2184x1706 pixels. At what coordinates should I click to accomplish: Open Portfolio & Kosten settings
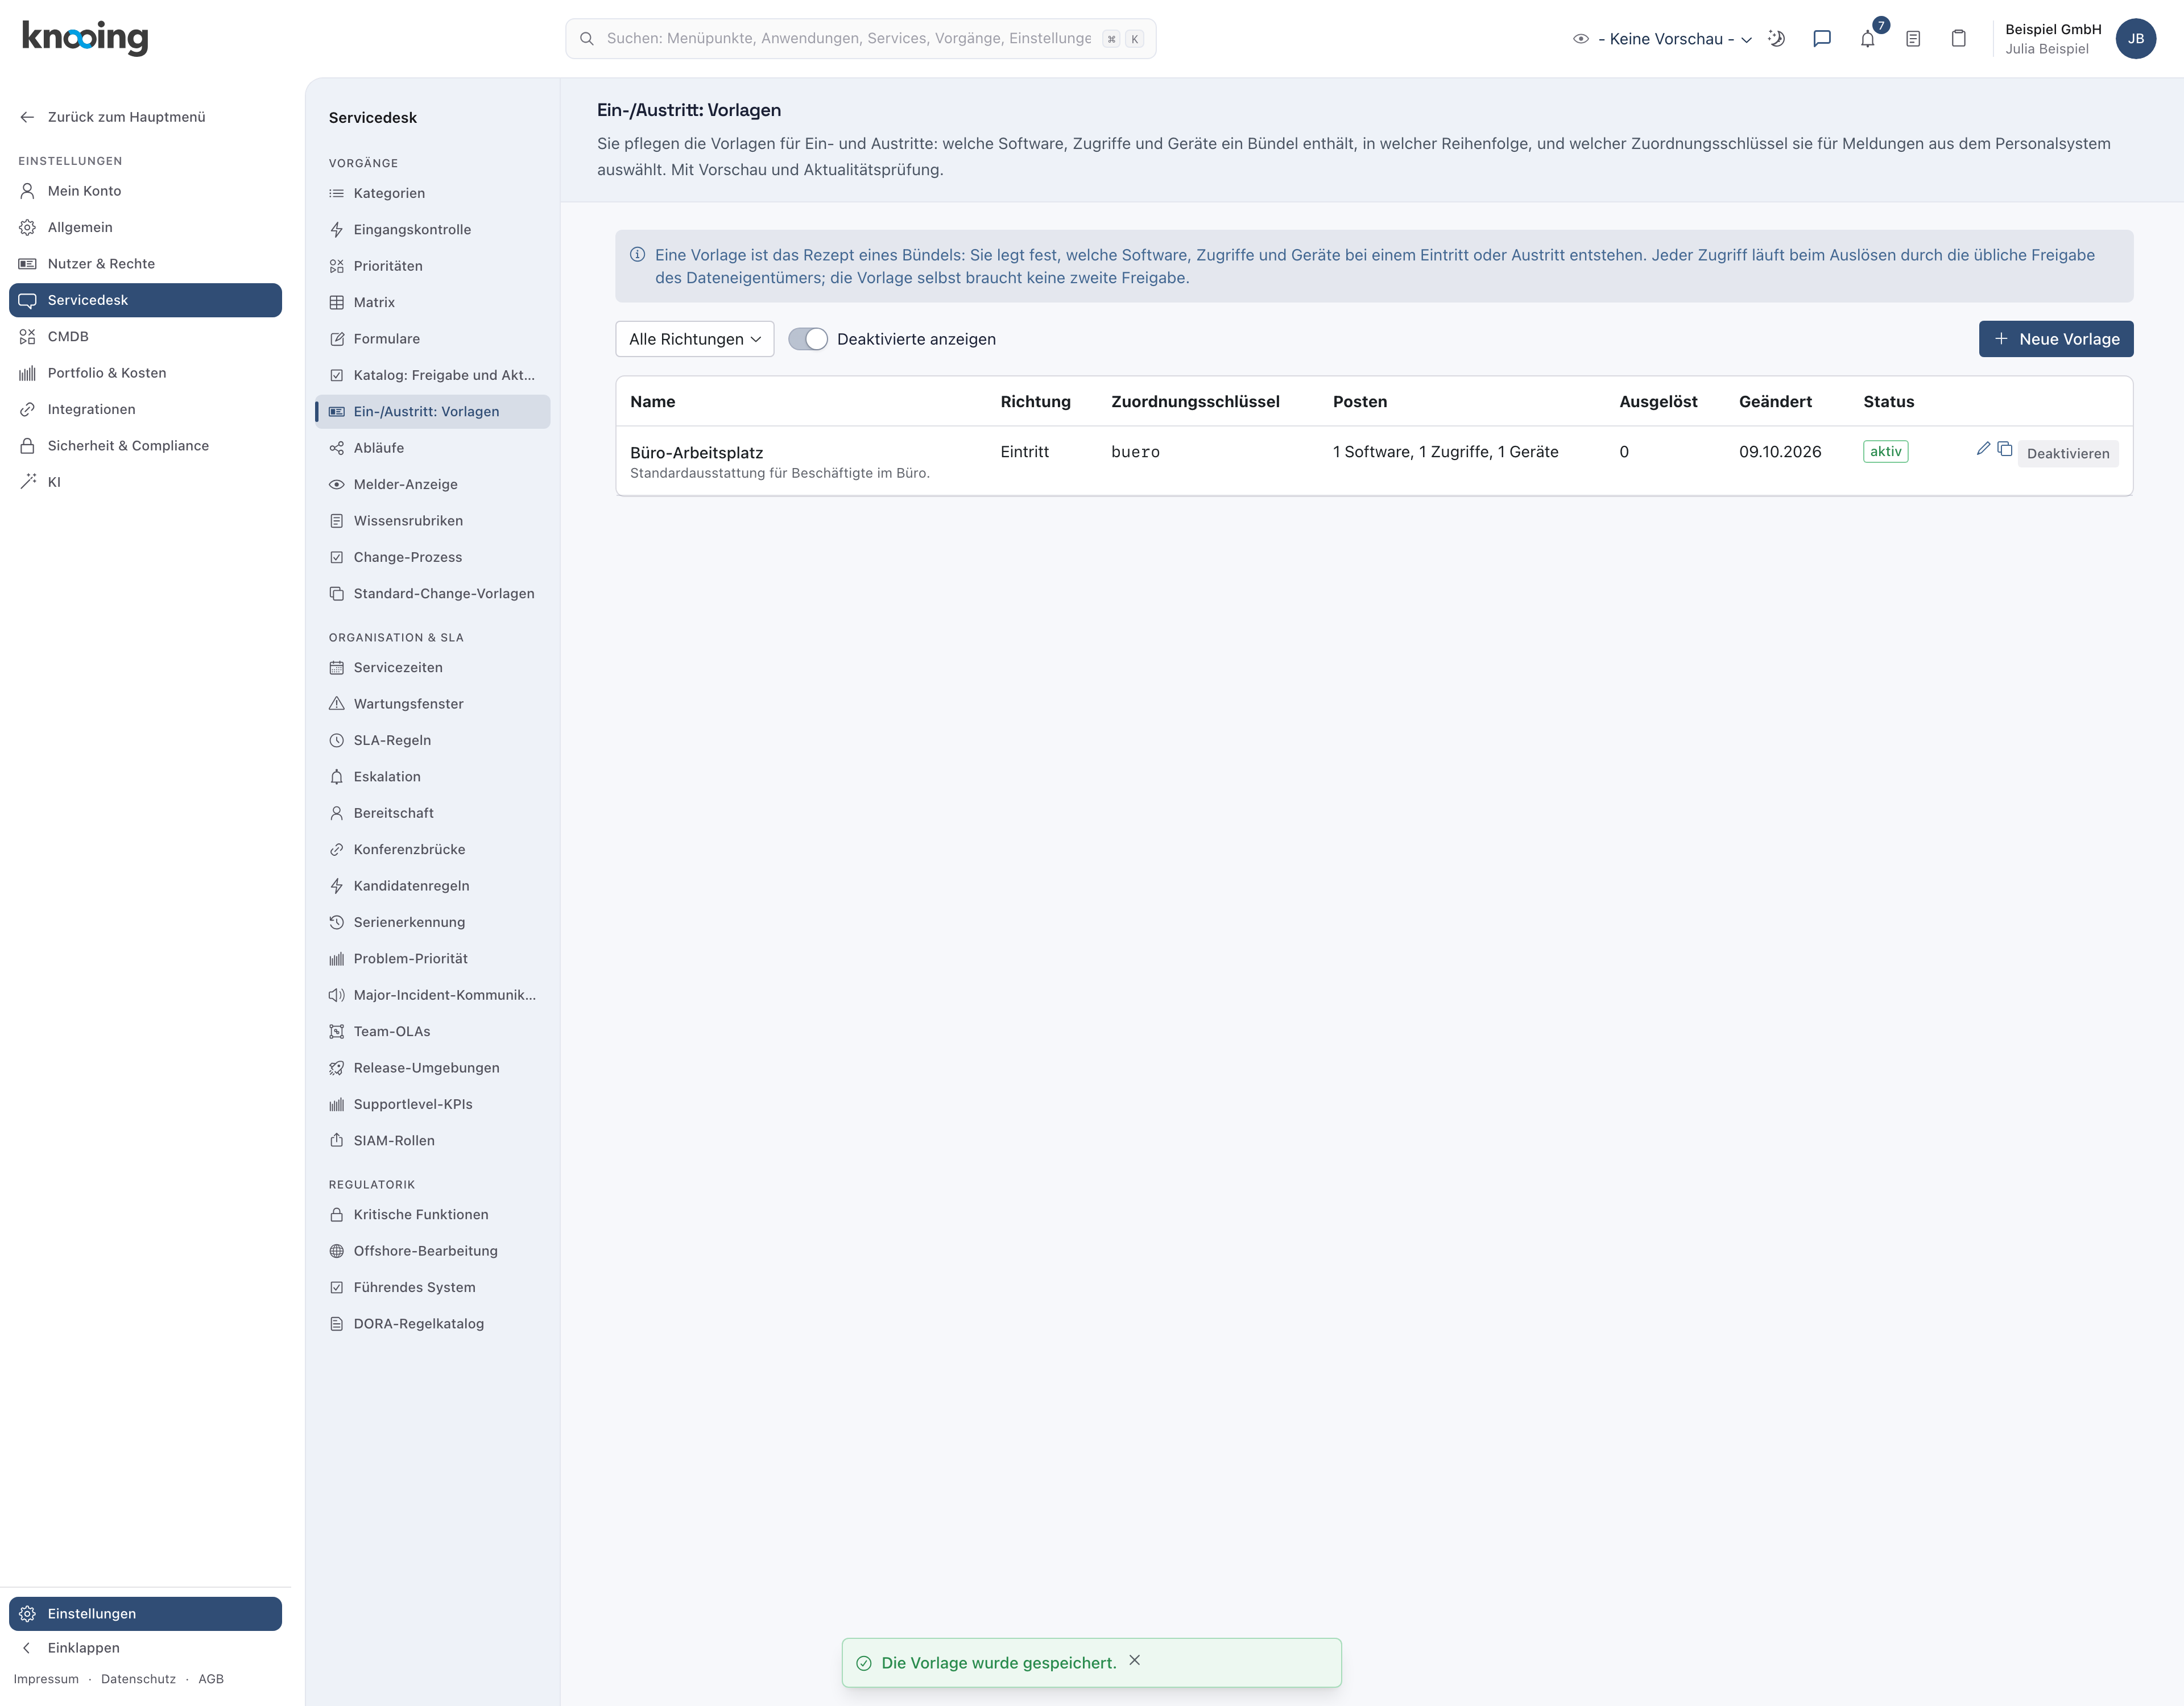coord(146,373)
